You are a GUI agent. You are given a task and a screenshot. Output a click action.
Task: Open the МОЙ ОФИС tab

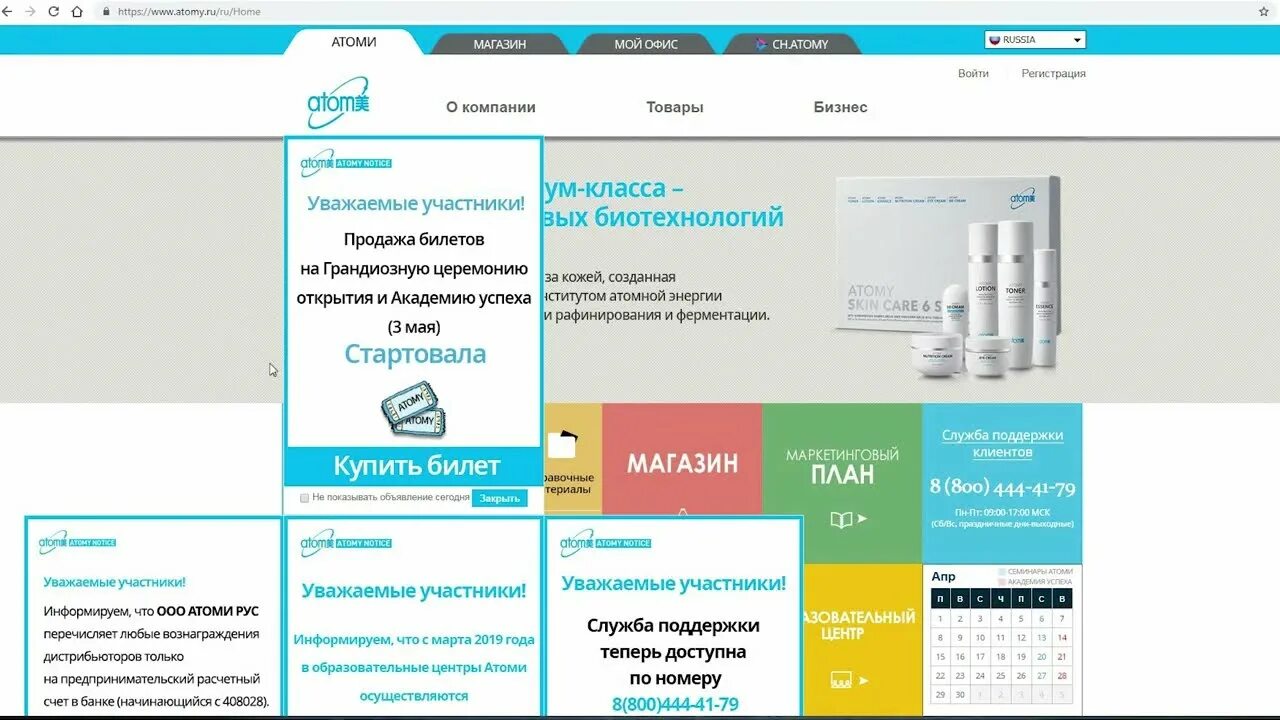pos(646,44)
